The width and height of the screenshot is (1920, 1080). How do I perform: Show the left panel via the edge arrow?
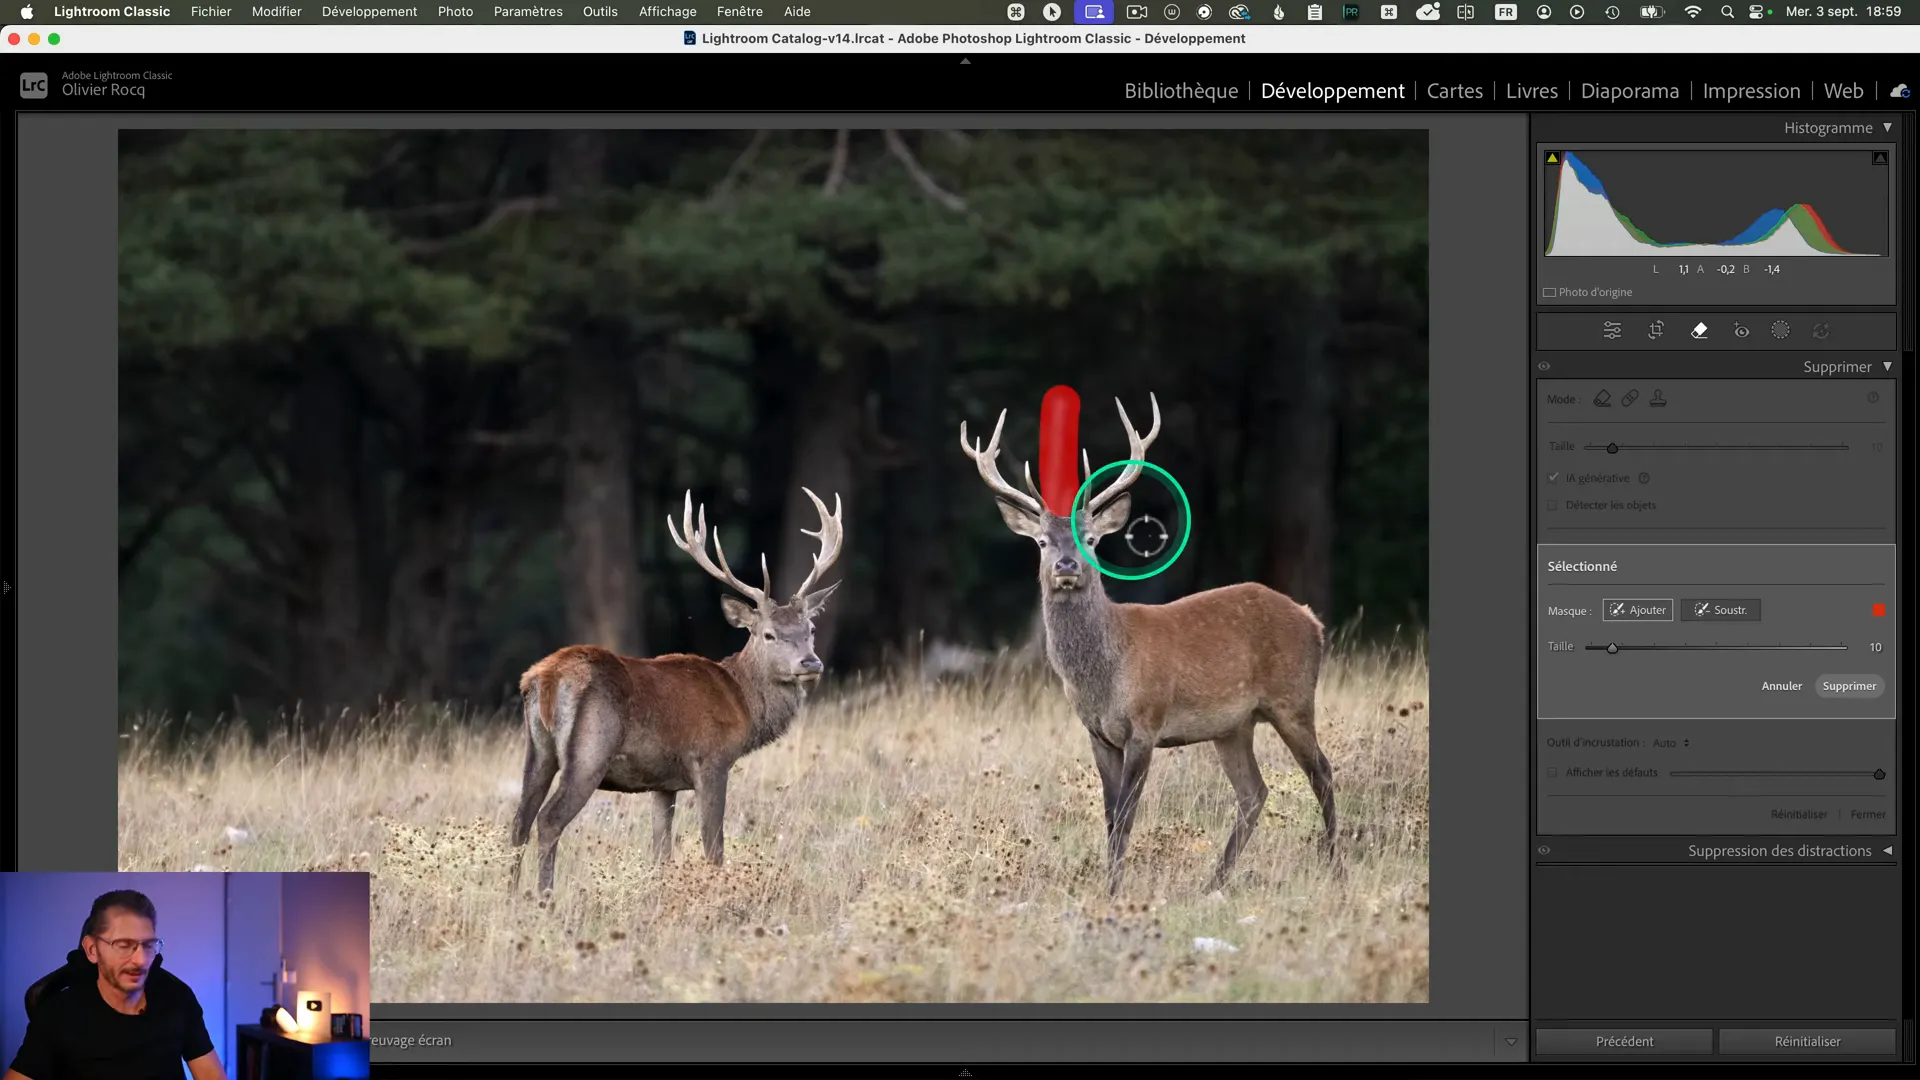pos(6,587)
